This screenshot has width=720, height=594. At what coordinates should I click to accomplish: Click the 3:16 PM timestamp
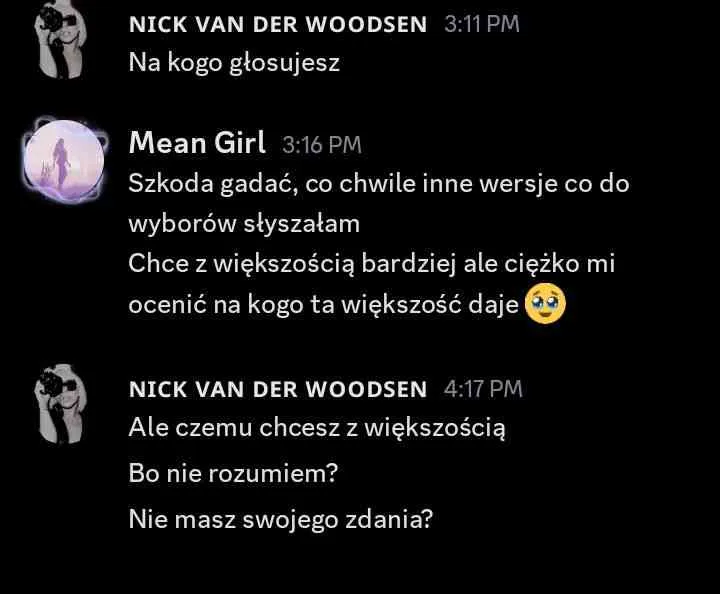(x=322, y=145)
